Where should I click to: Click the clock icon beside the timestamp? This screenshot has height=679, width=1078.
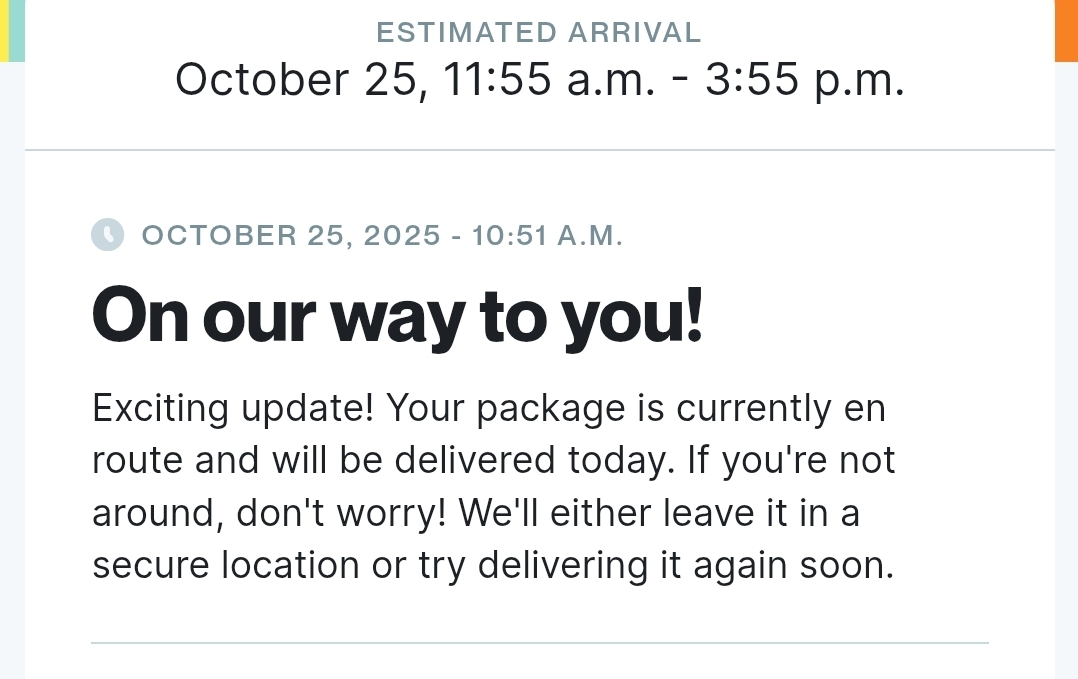coord(107,235)
